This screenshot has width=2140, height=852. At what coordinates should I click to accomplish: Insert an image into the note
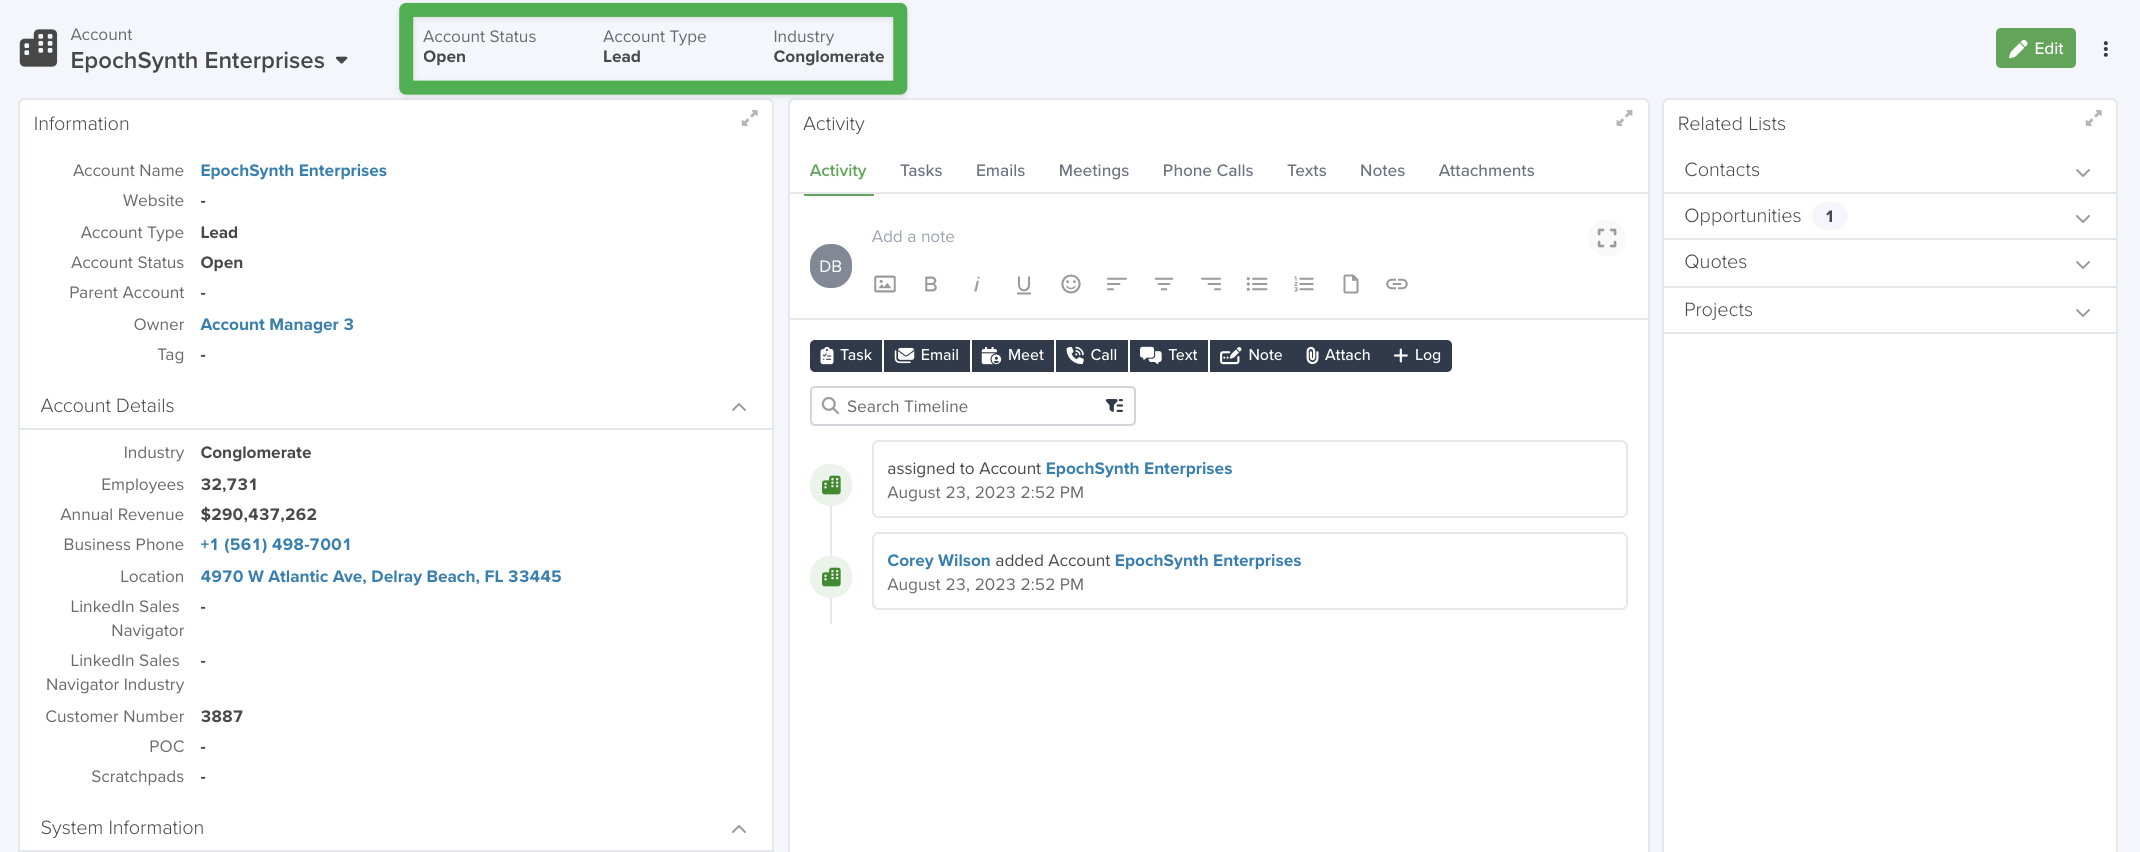click(885, 284)
